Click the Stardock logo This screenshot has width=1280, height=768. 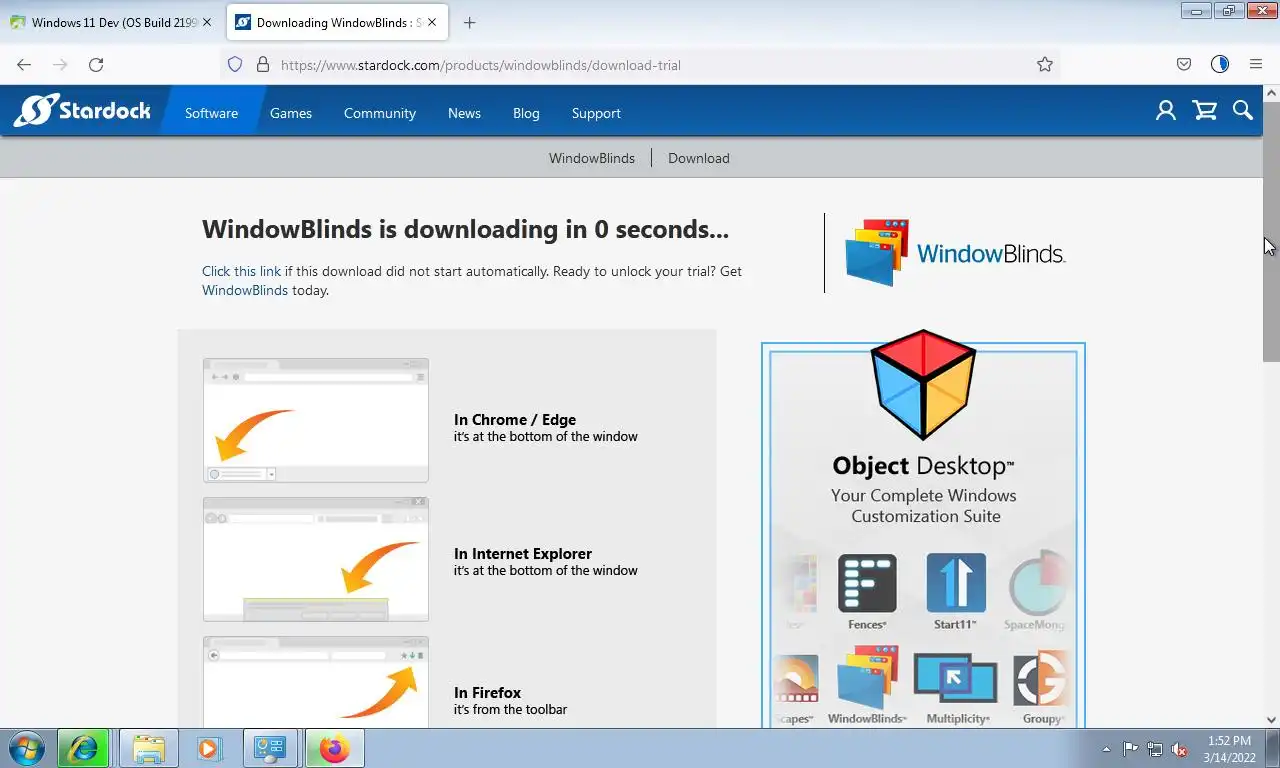[82, 111]
